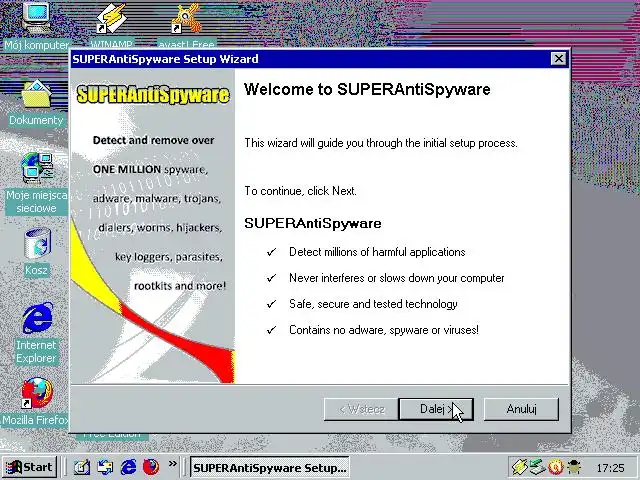
Task: Open the Start menu
Action: 29,467
